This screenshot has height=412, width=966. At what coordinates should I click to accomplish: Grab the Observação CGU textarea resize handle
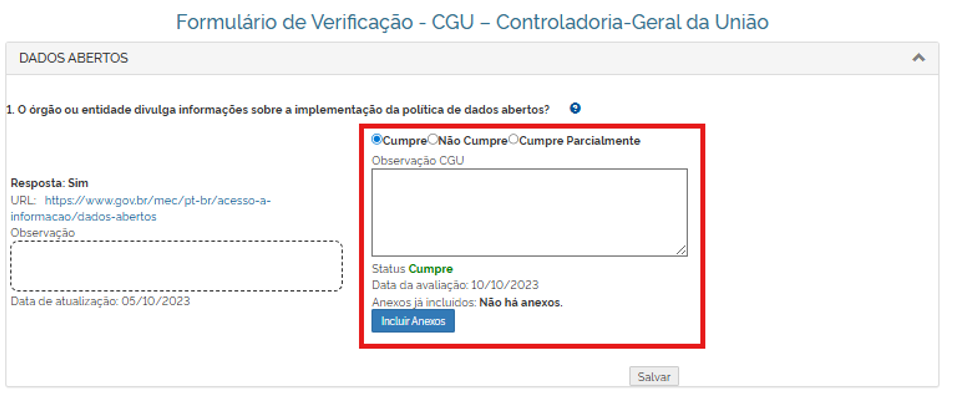[683, 251]
